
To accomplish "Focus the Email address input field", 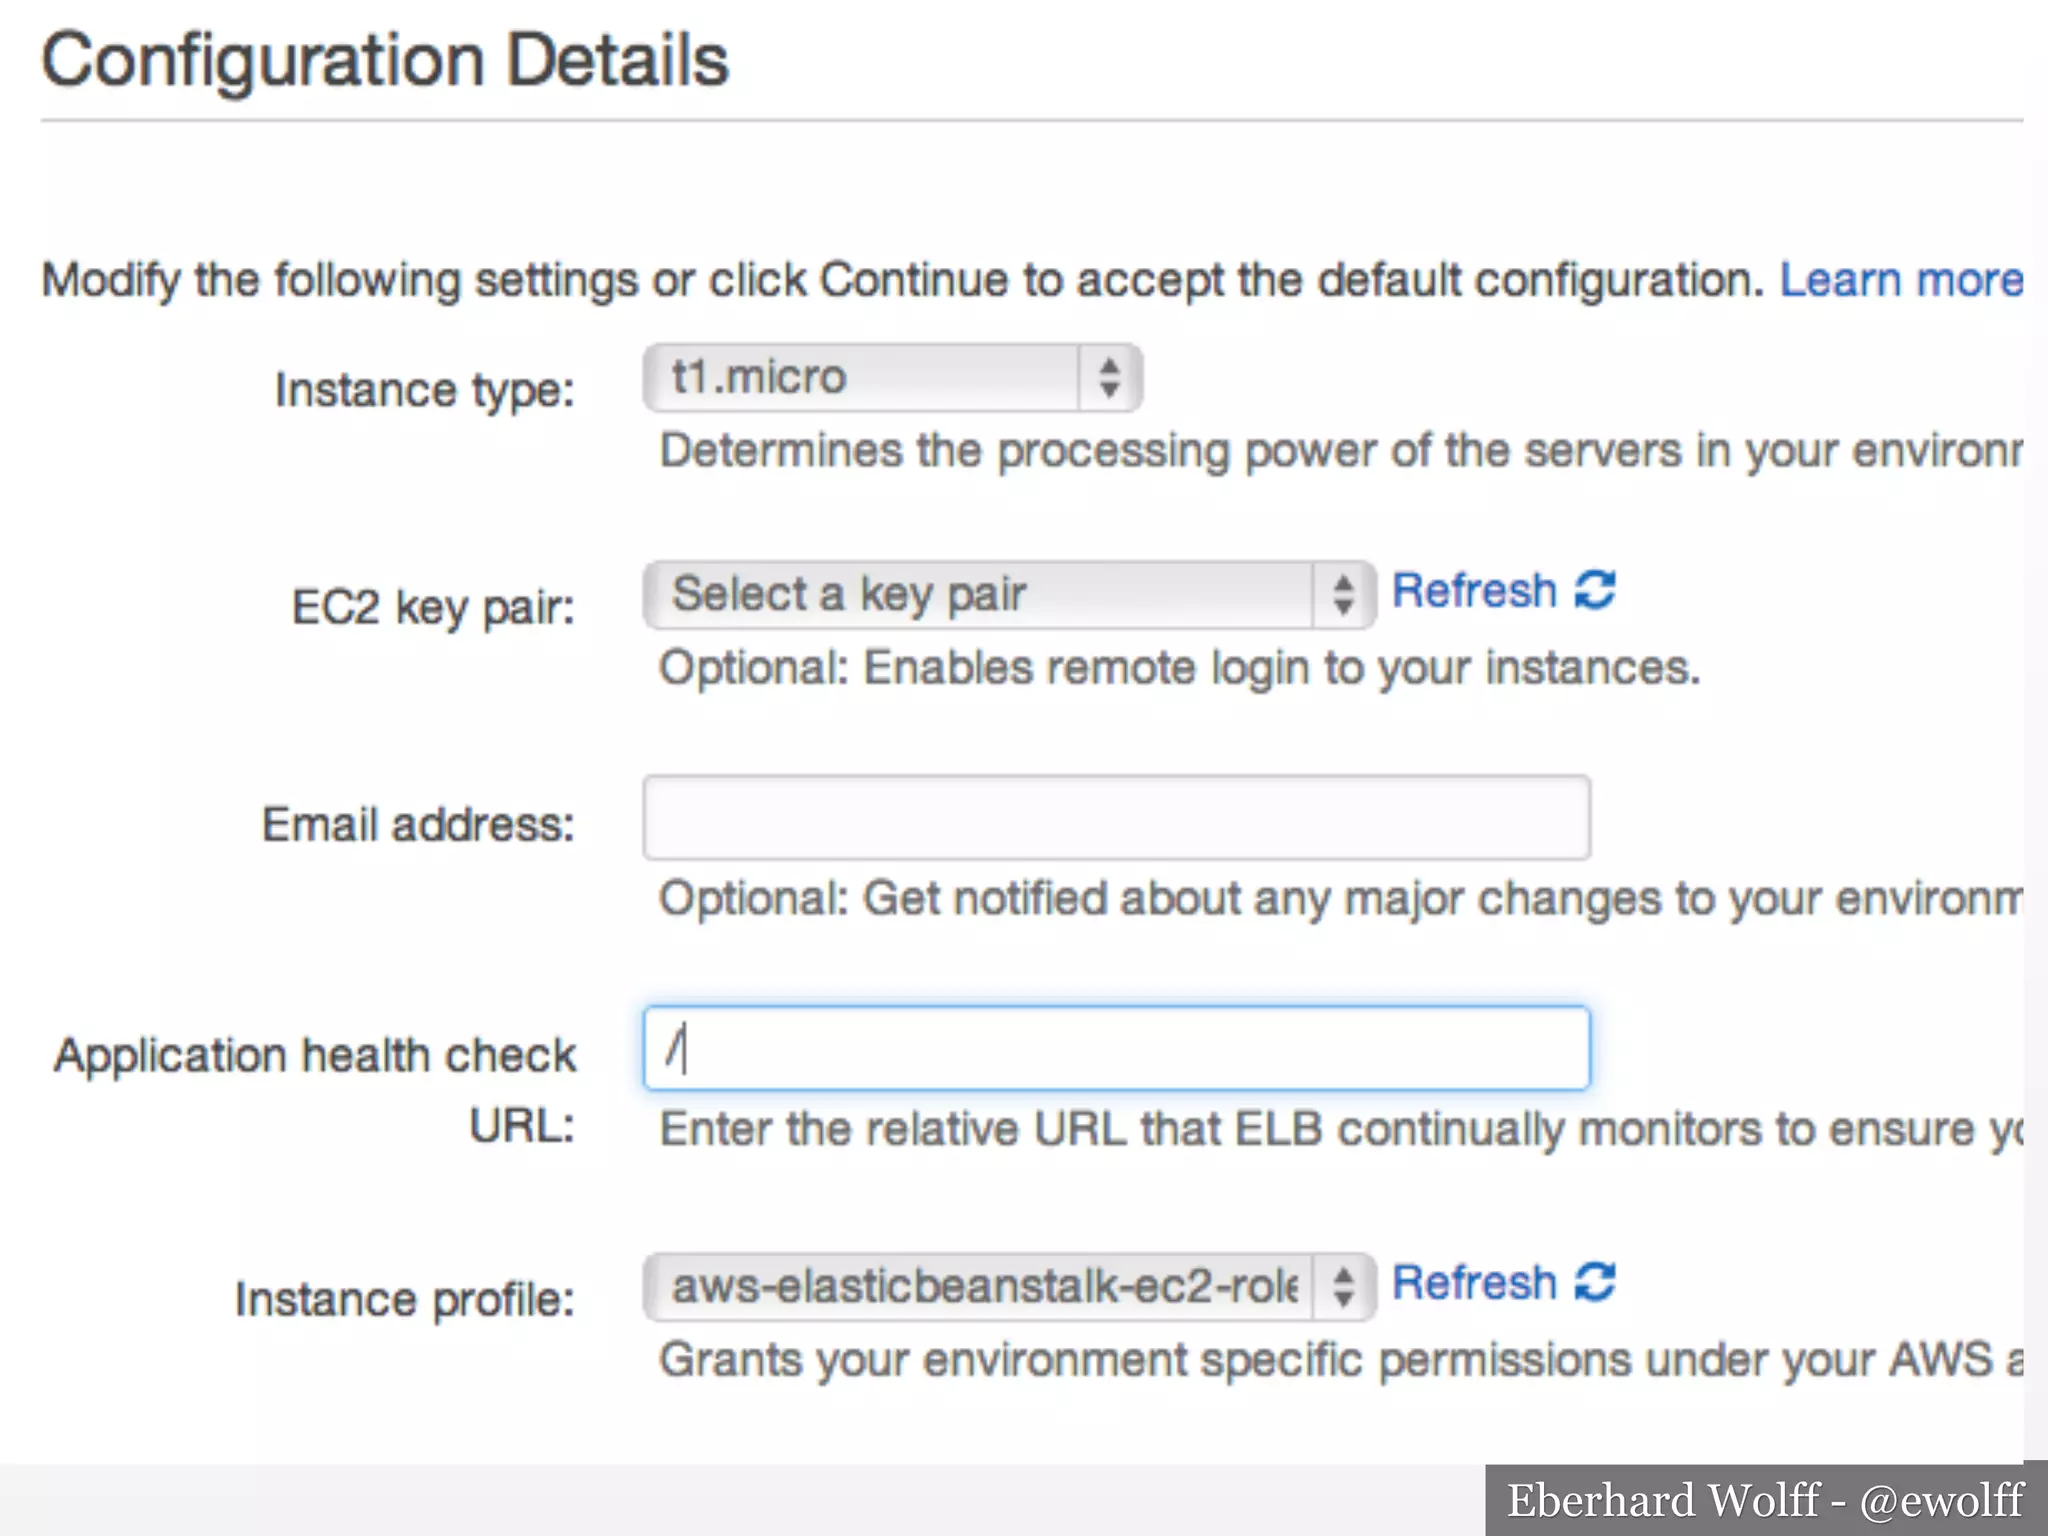I will pyautogui.click(x=1116, y=817).
